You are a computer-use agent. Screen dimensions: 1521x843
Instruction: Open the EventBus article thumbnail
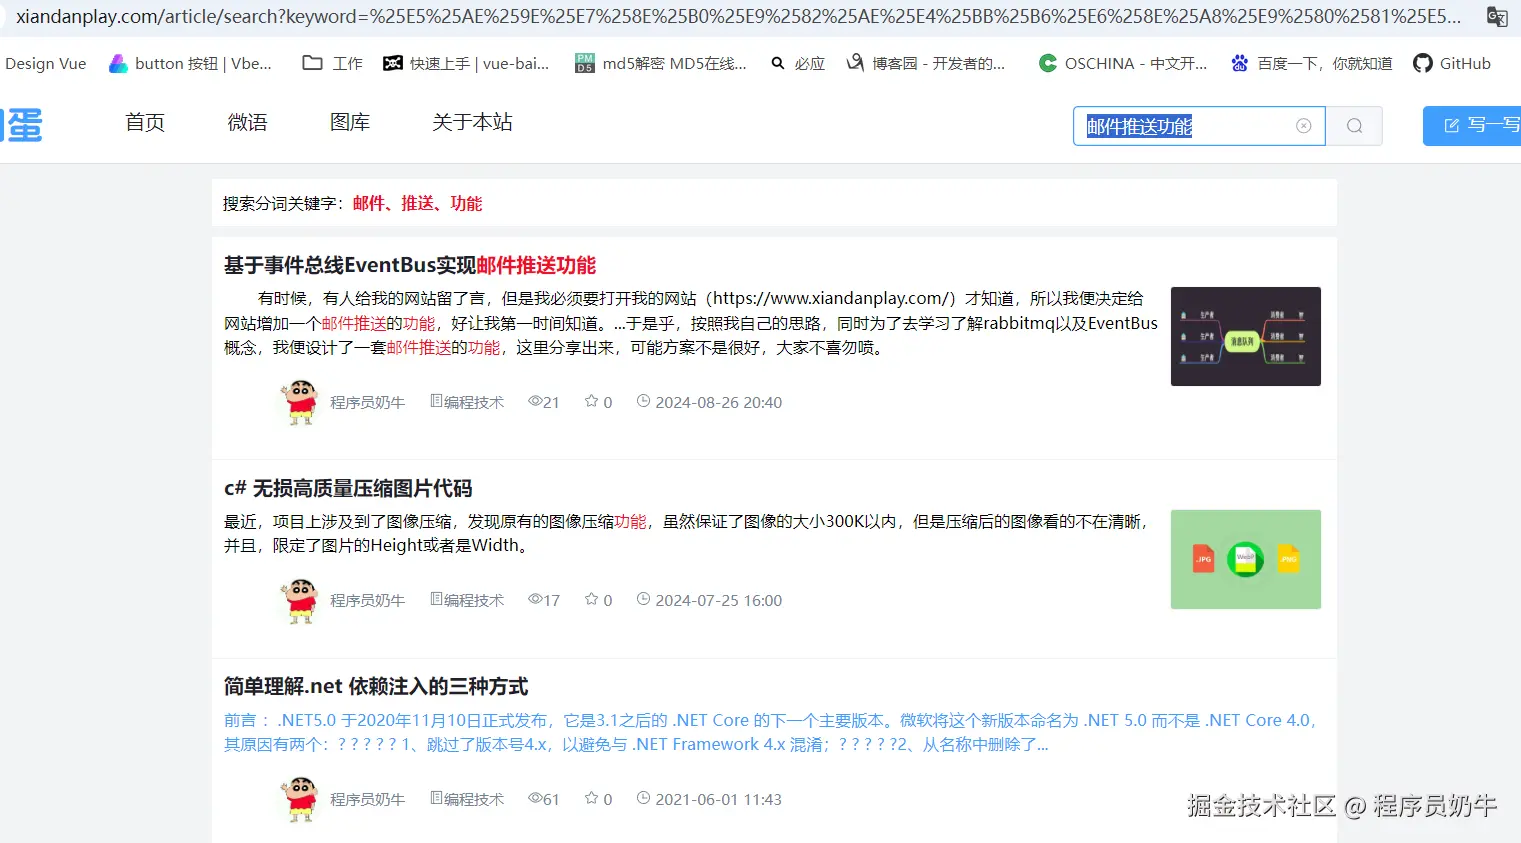click(x=1246, y=336)
